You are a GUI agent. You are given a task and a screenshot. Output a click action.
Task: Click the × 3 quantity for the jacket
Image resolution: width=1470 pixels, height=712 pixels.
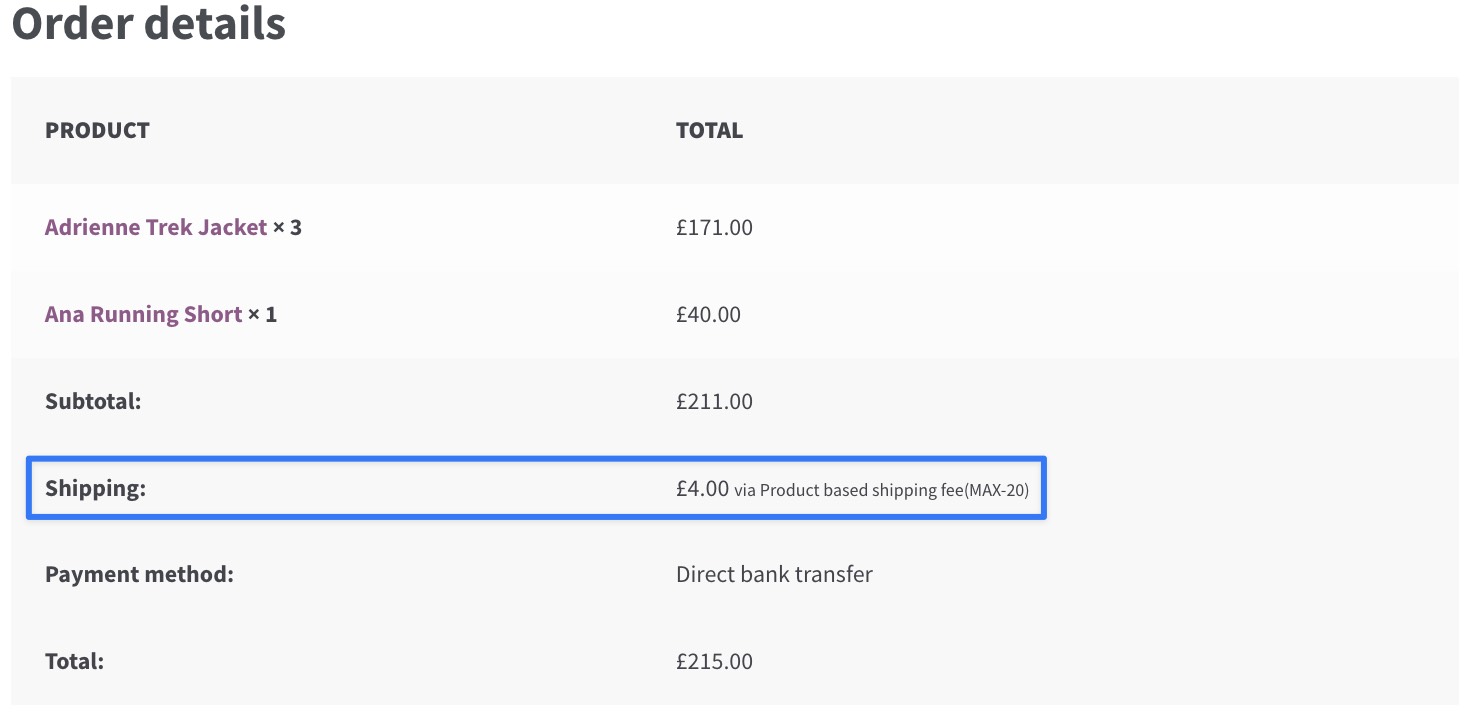point(288,228)
